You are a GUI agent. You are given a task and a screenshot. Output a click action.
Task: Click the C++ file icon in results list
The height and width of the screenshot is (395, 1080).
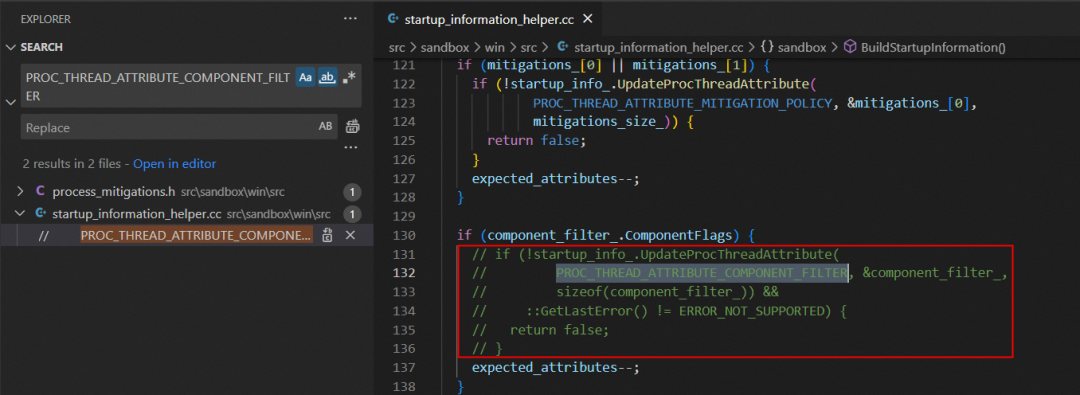pos(40,213)
